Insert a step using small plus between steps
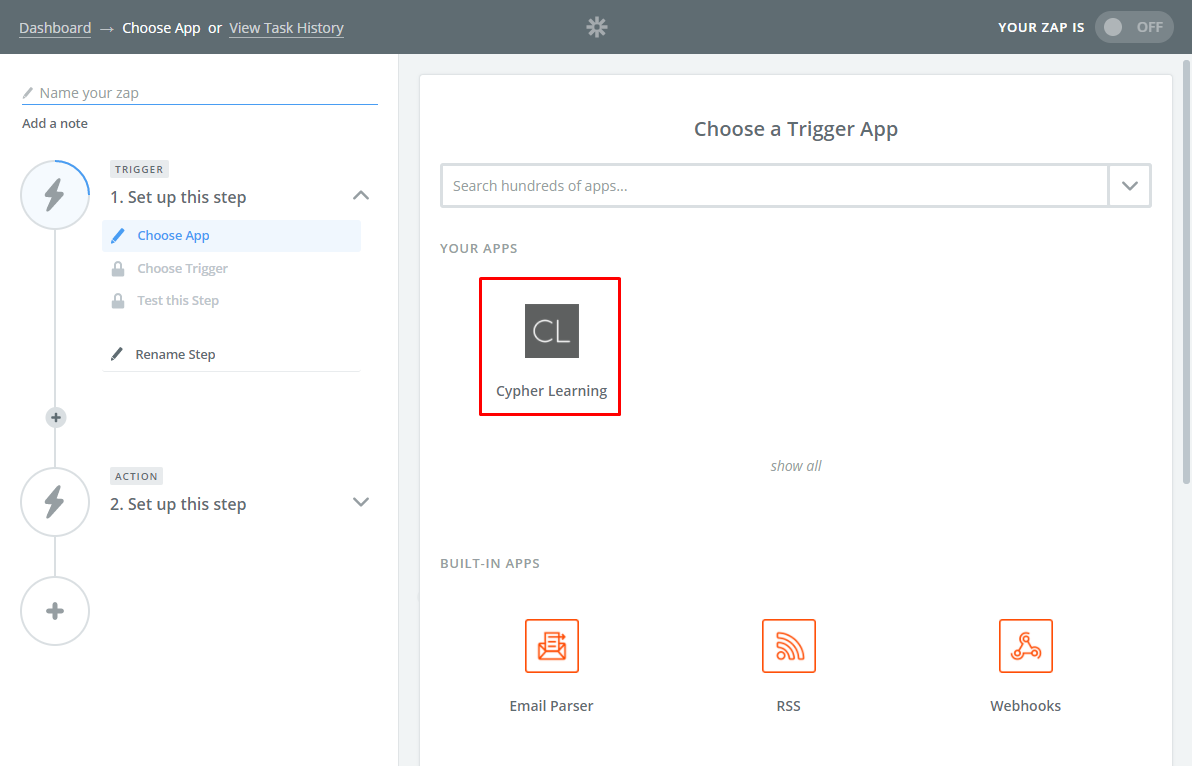This screenshot has width=1192, height=766. 55,417
